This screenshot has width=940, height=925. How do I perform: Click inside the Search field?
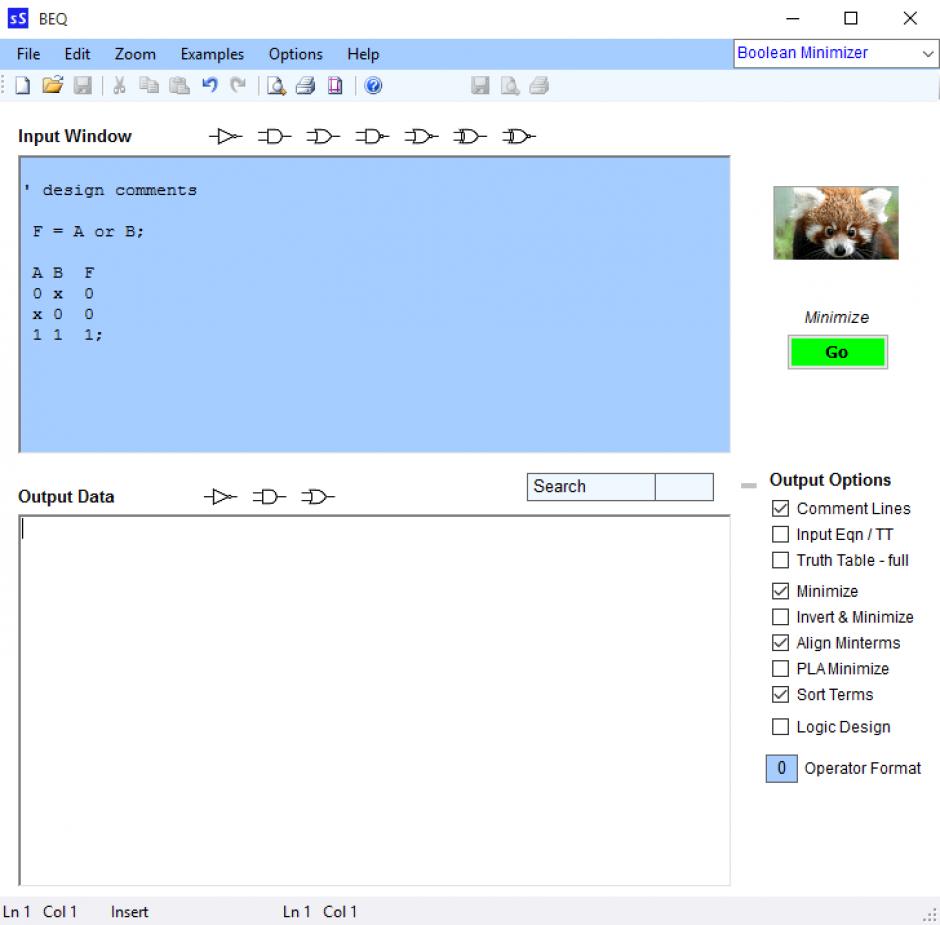pyautogui.click(x=590, y=487)
